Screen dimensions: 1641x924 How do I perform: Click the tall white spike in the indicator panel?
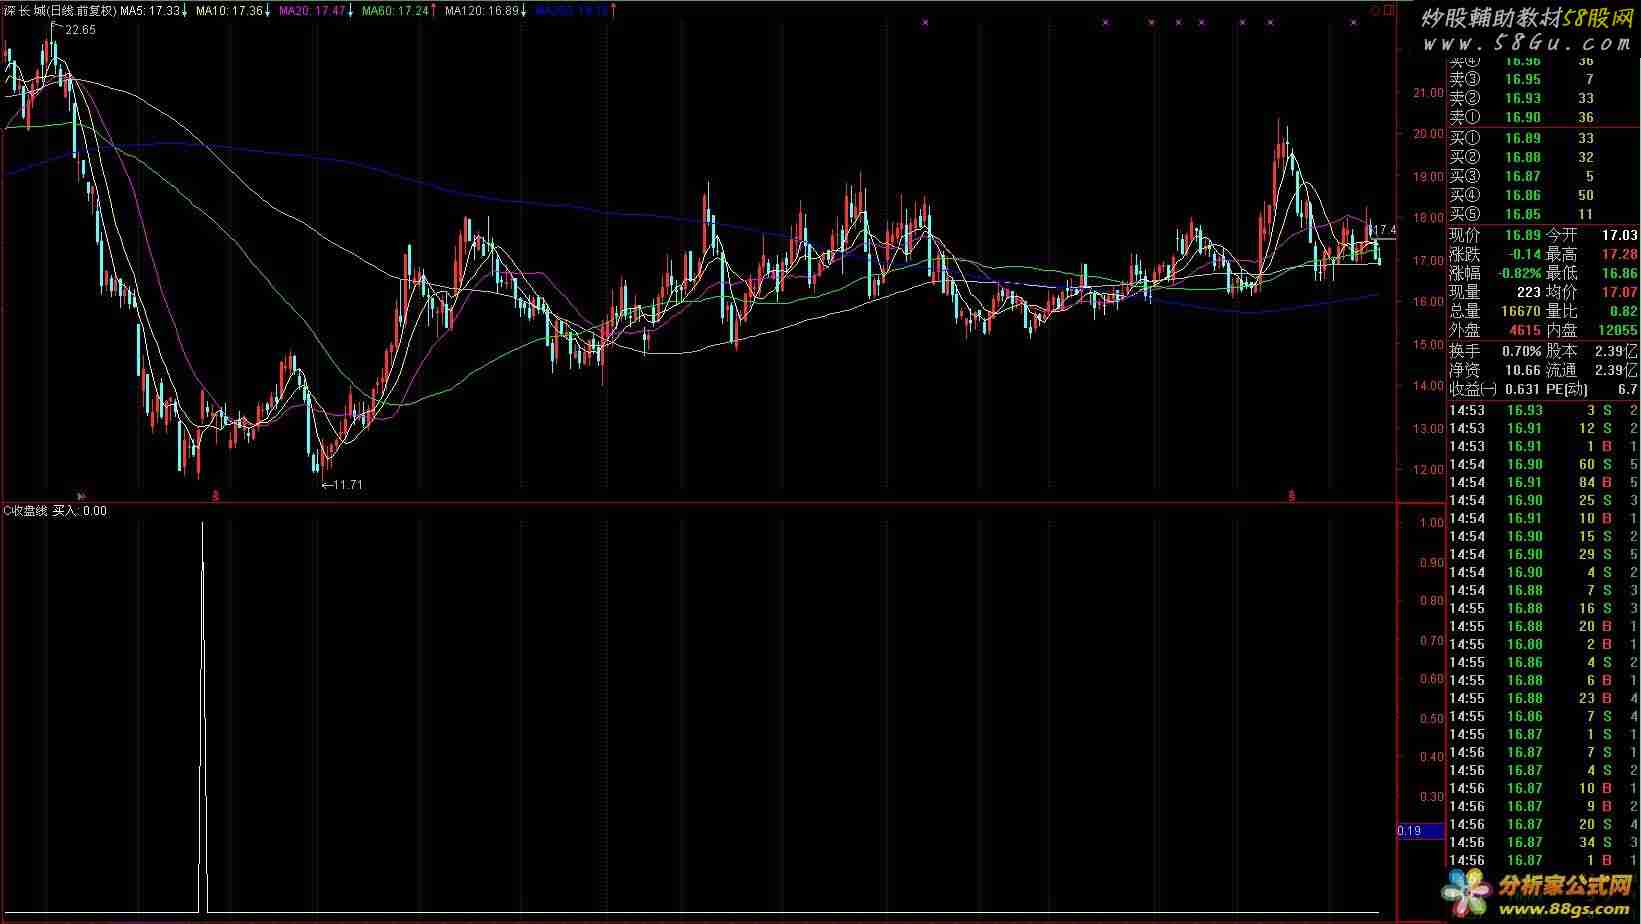tap(204, 715)
